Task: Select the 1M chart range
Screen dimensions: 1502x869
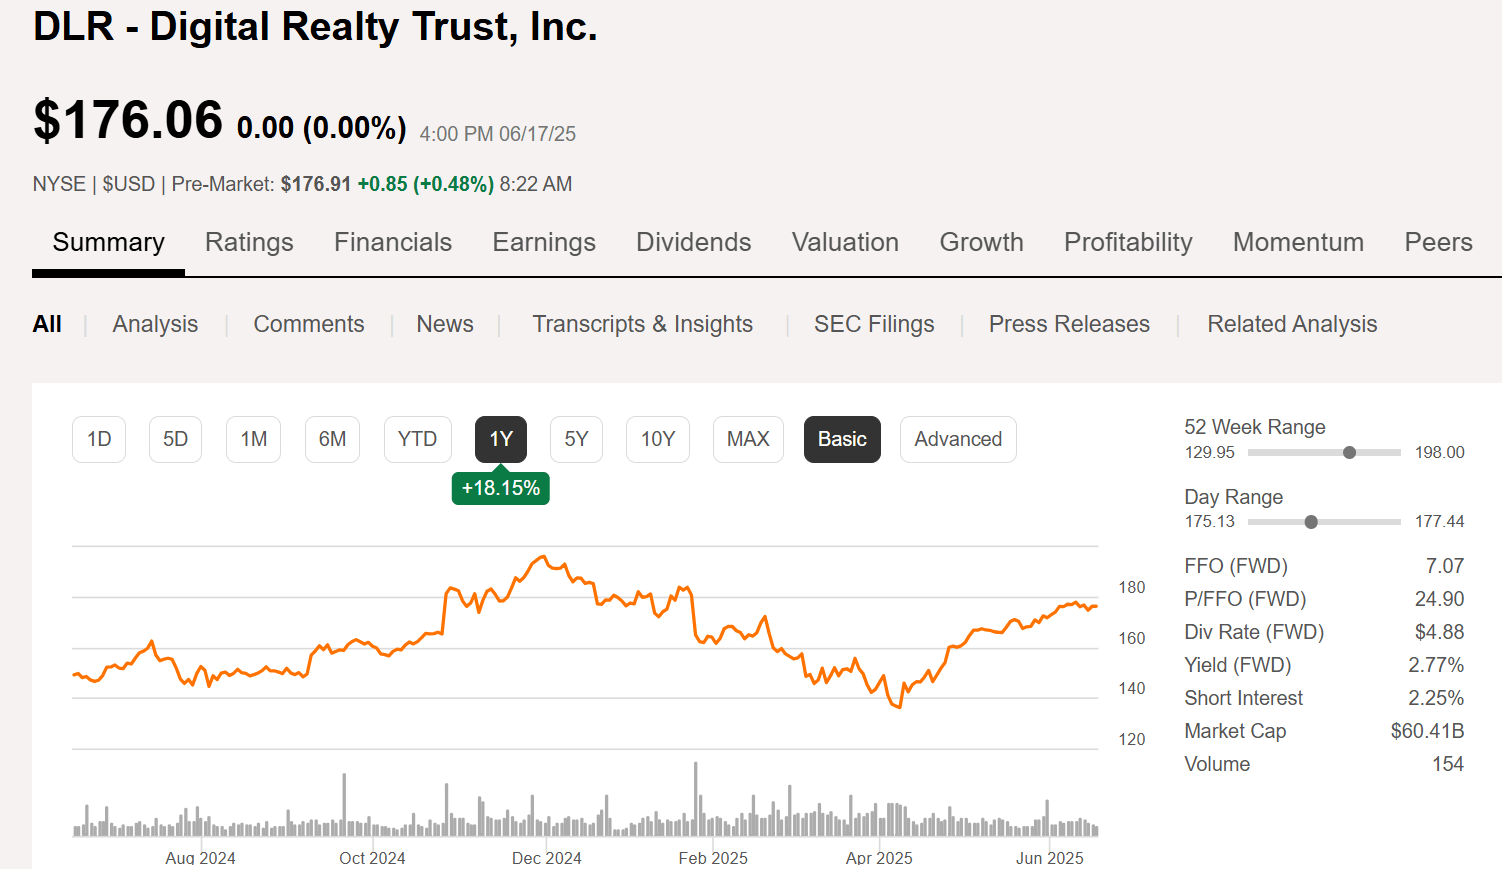Action: (253, 439)
